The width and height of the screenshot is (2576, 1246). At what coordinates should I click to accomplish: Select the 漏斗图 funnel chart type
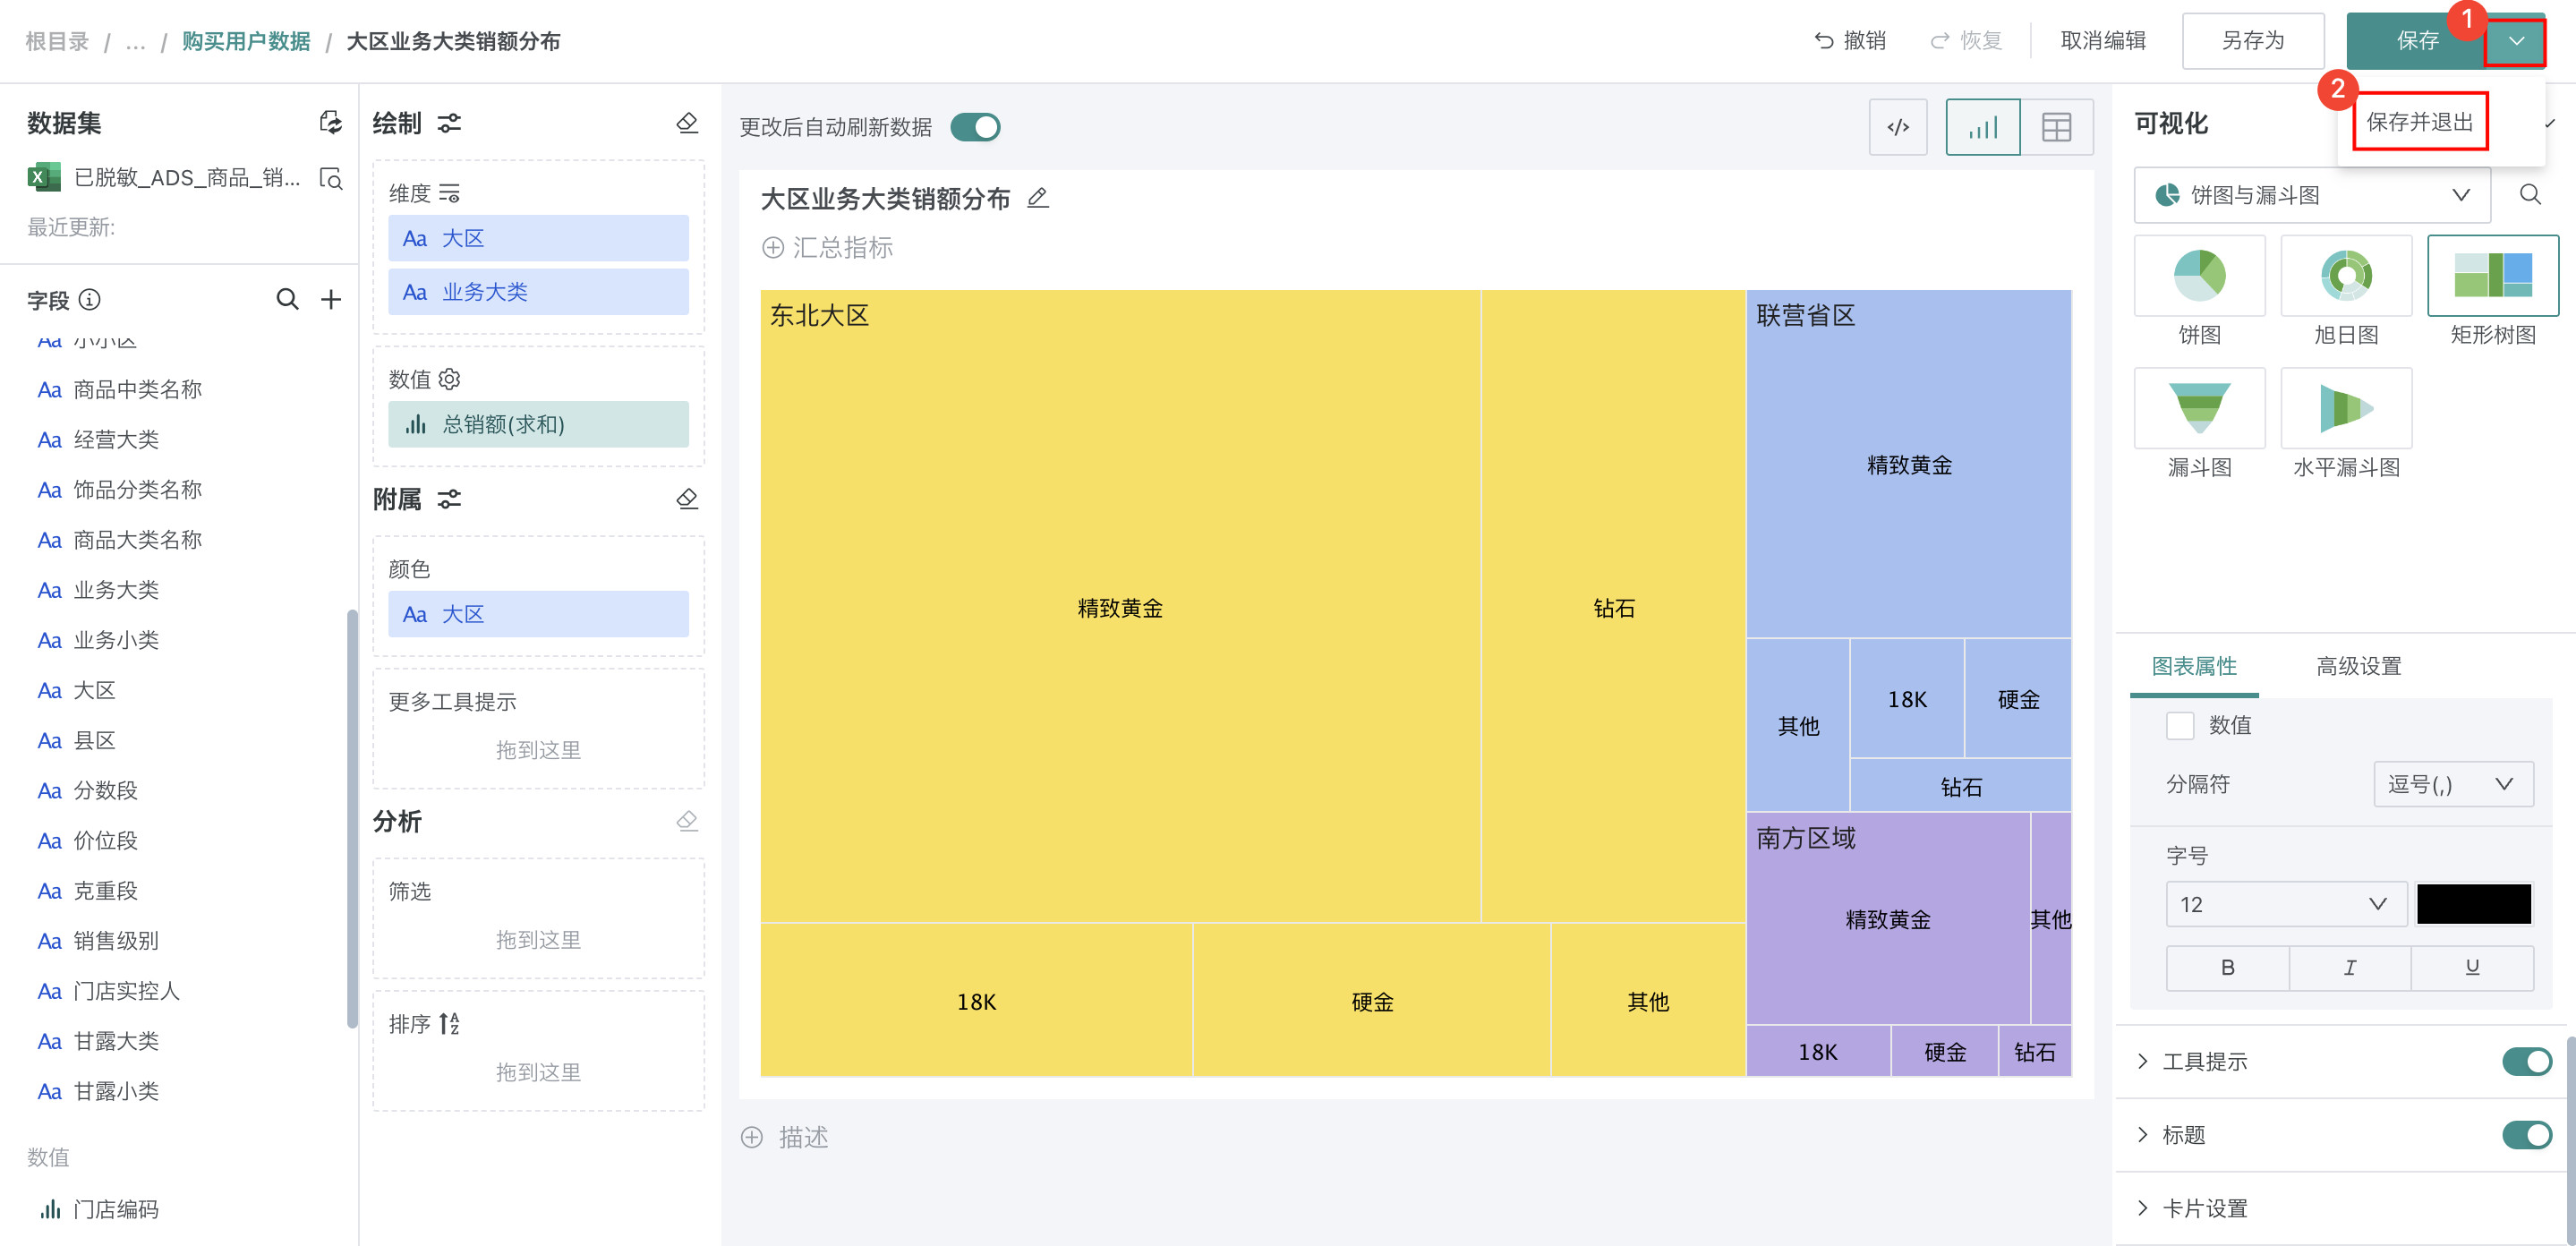click(2199, 409)
